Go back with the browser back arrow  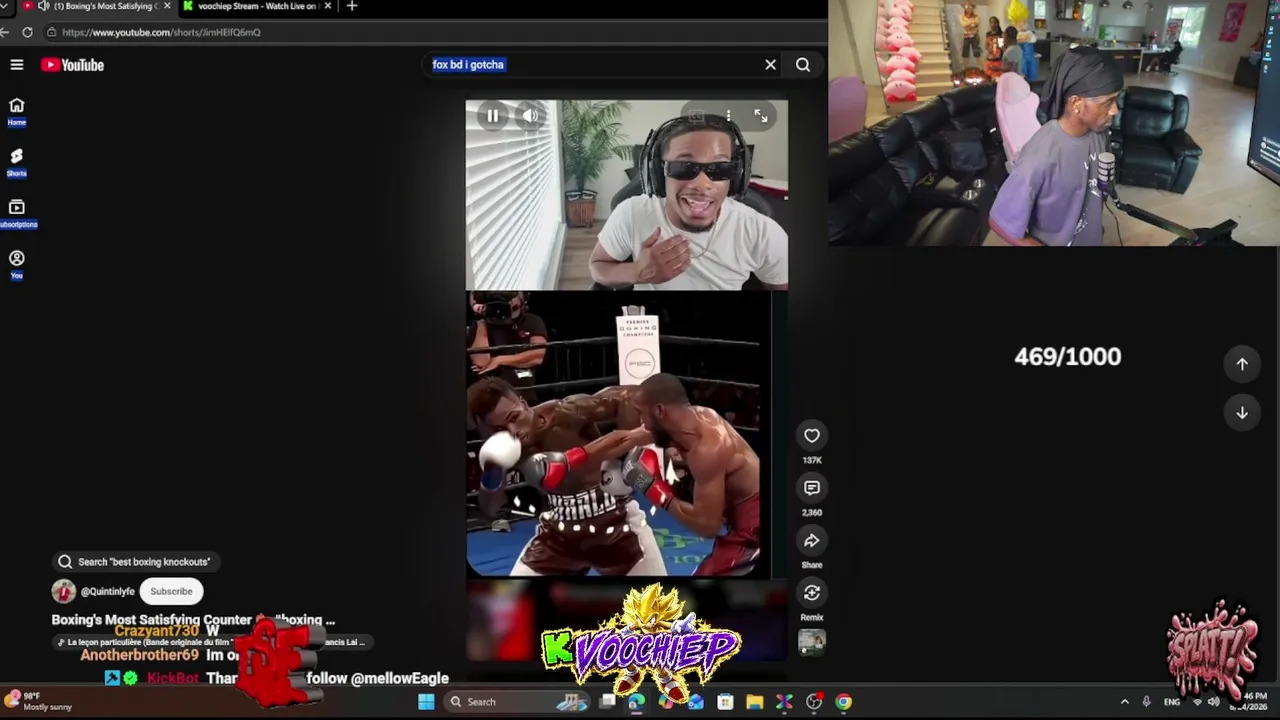5,32
